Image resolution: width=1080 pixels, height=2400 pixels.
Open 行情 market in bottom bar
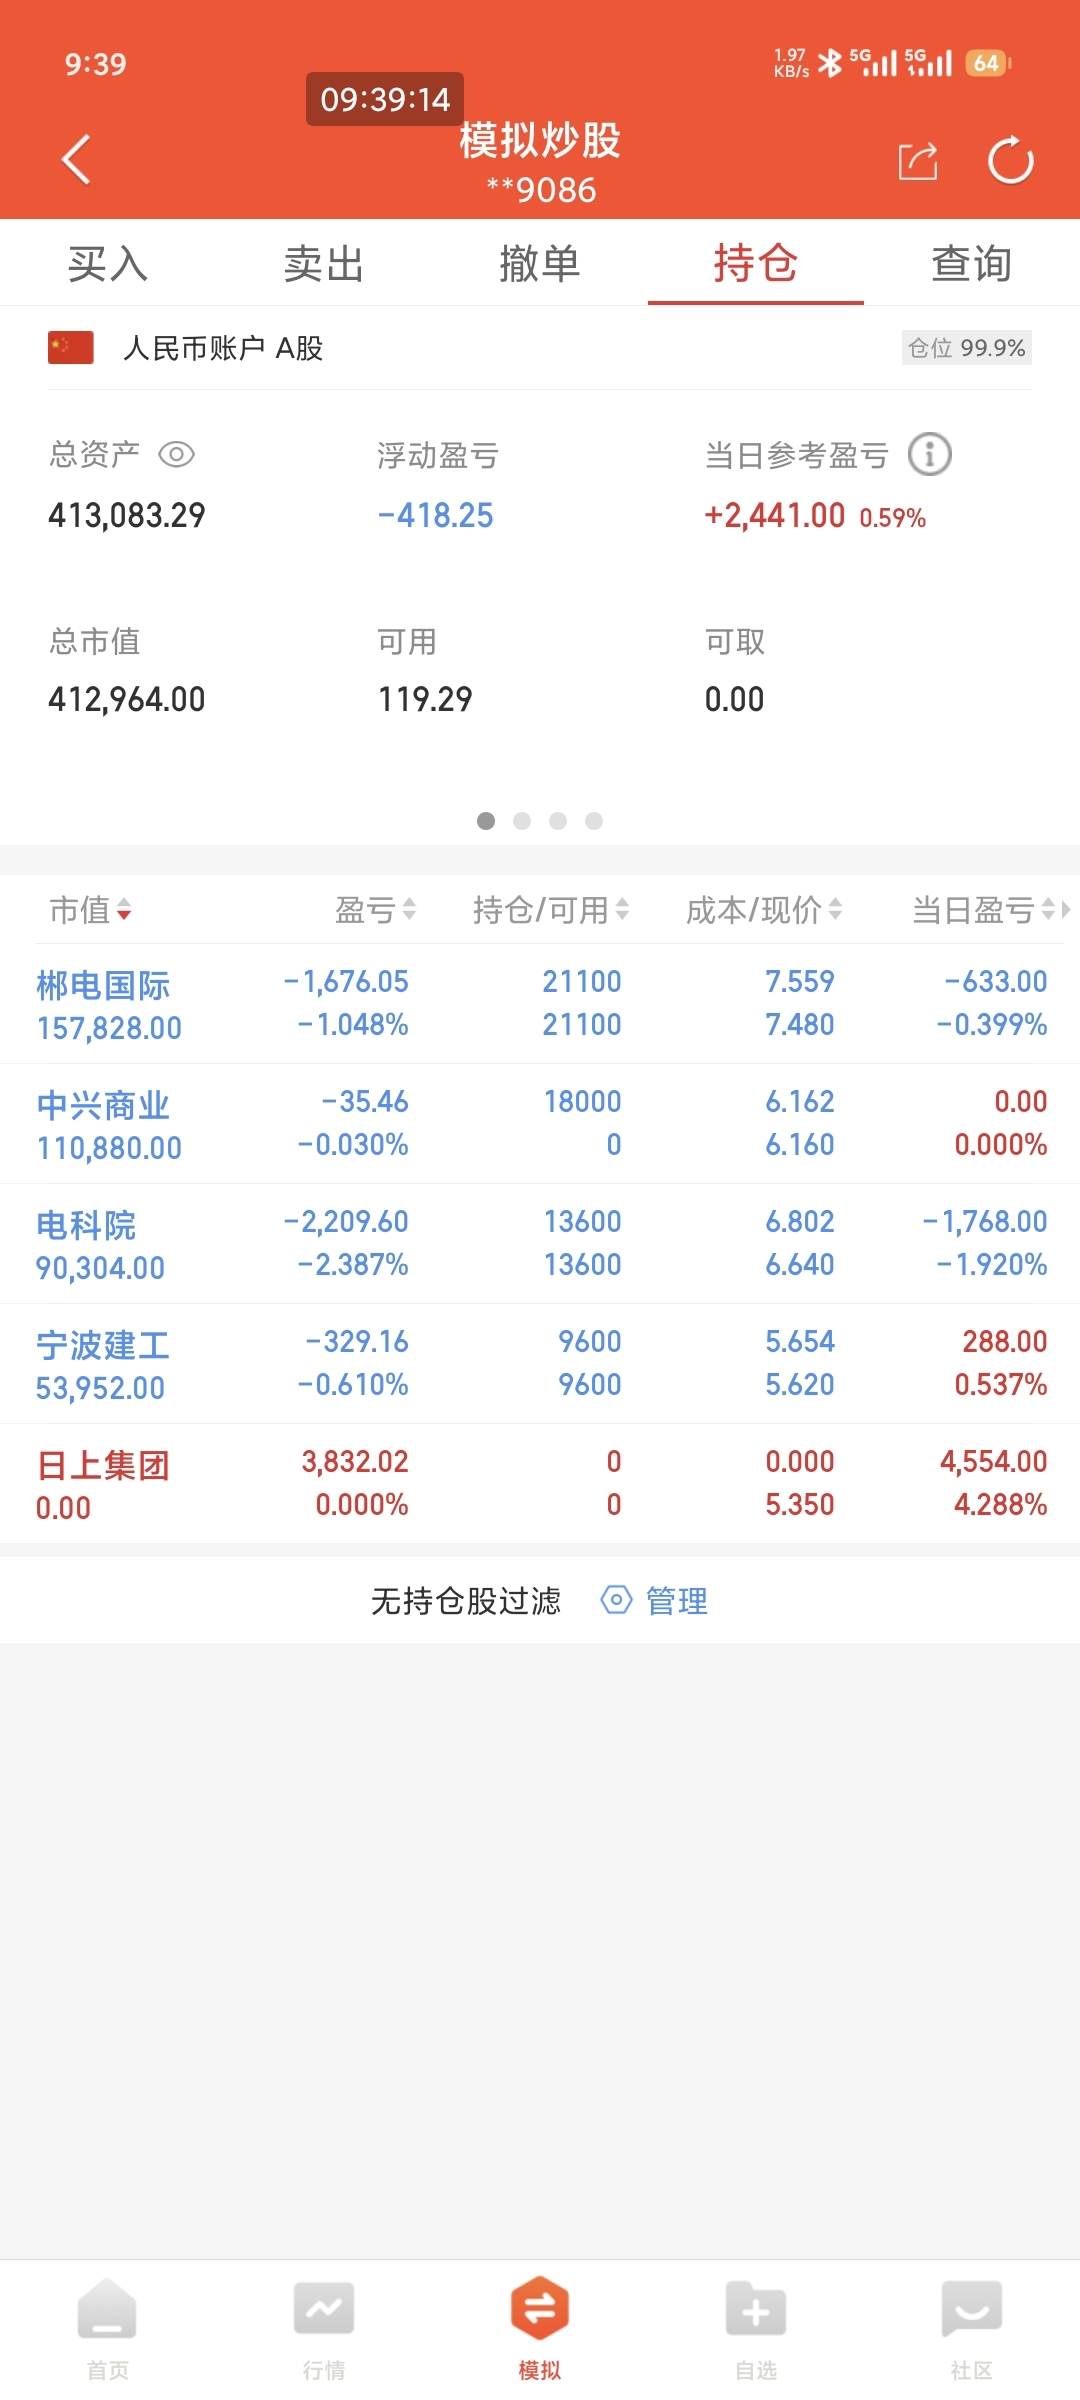click(323, 2329)
